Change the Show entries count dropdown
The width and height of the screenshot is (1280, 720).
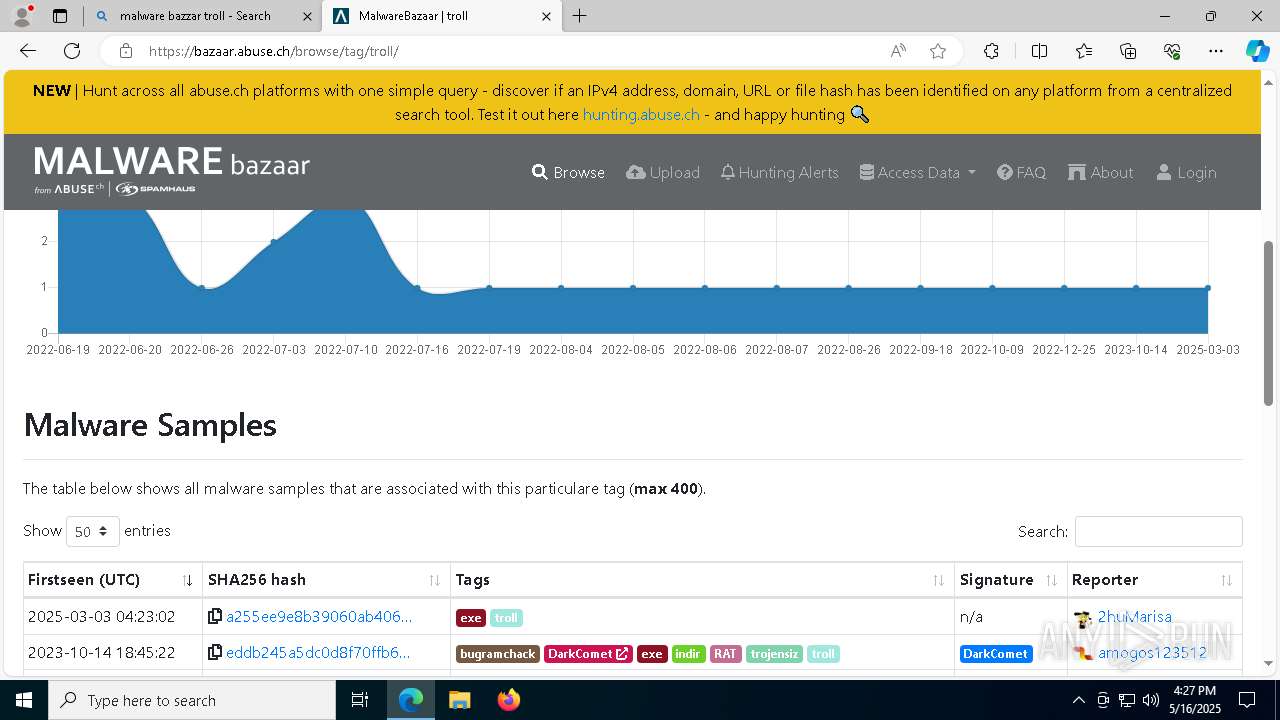(92, 531)
